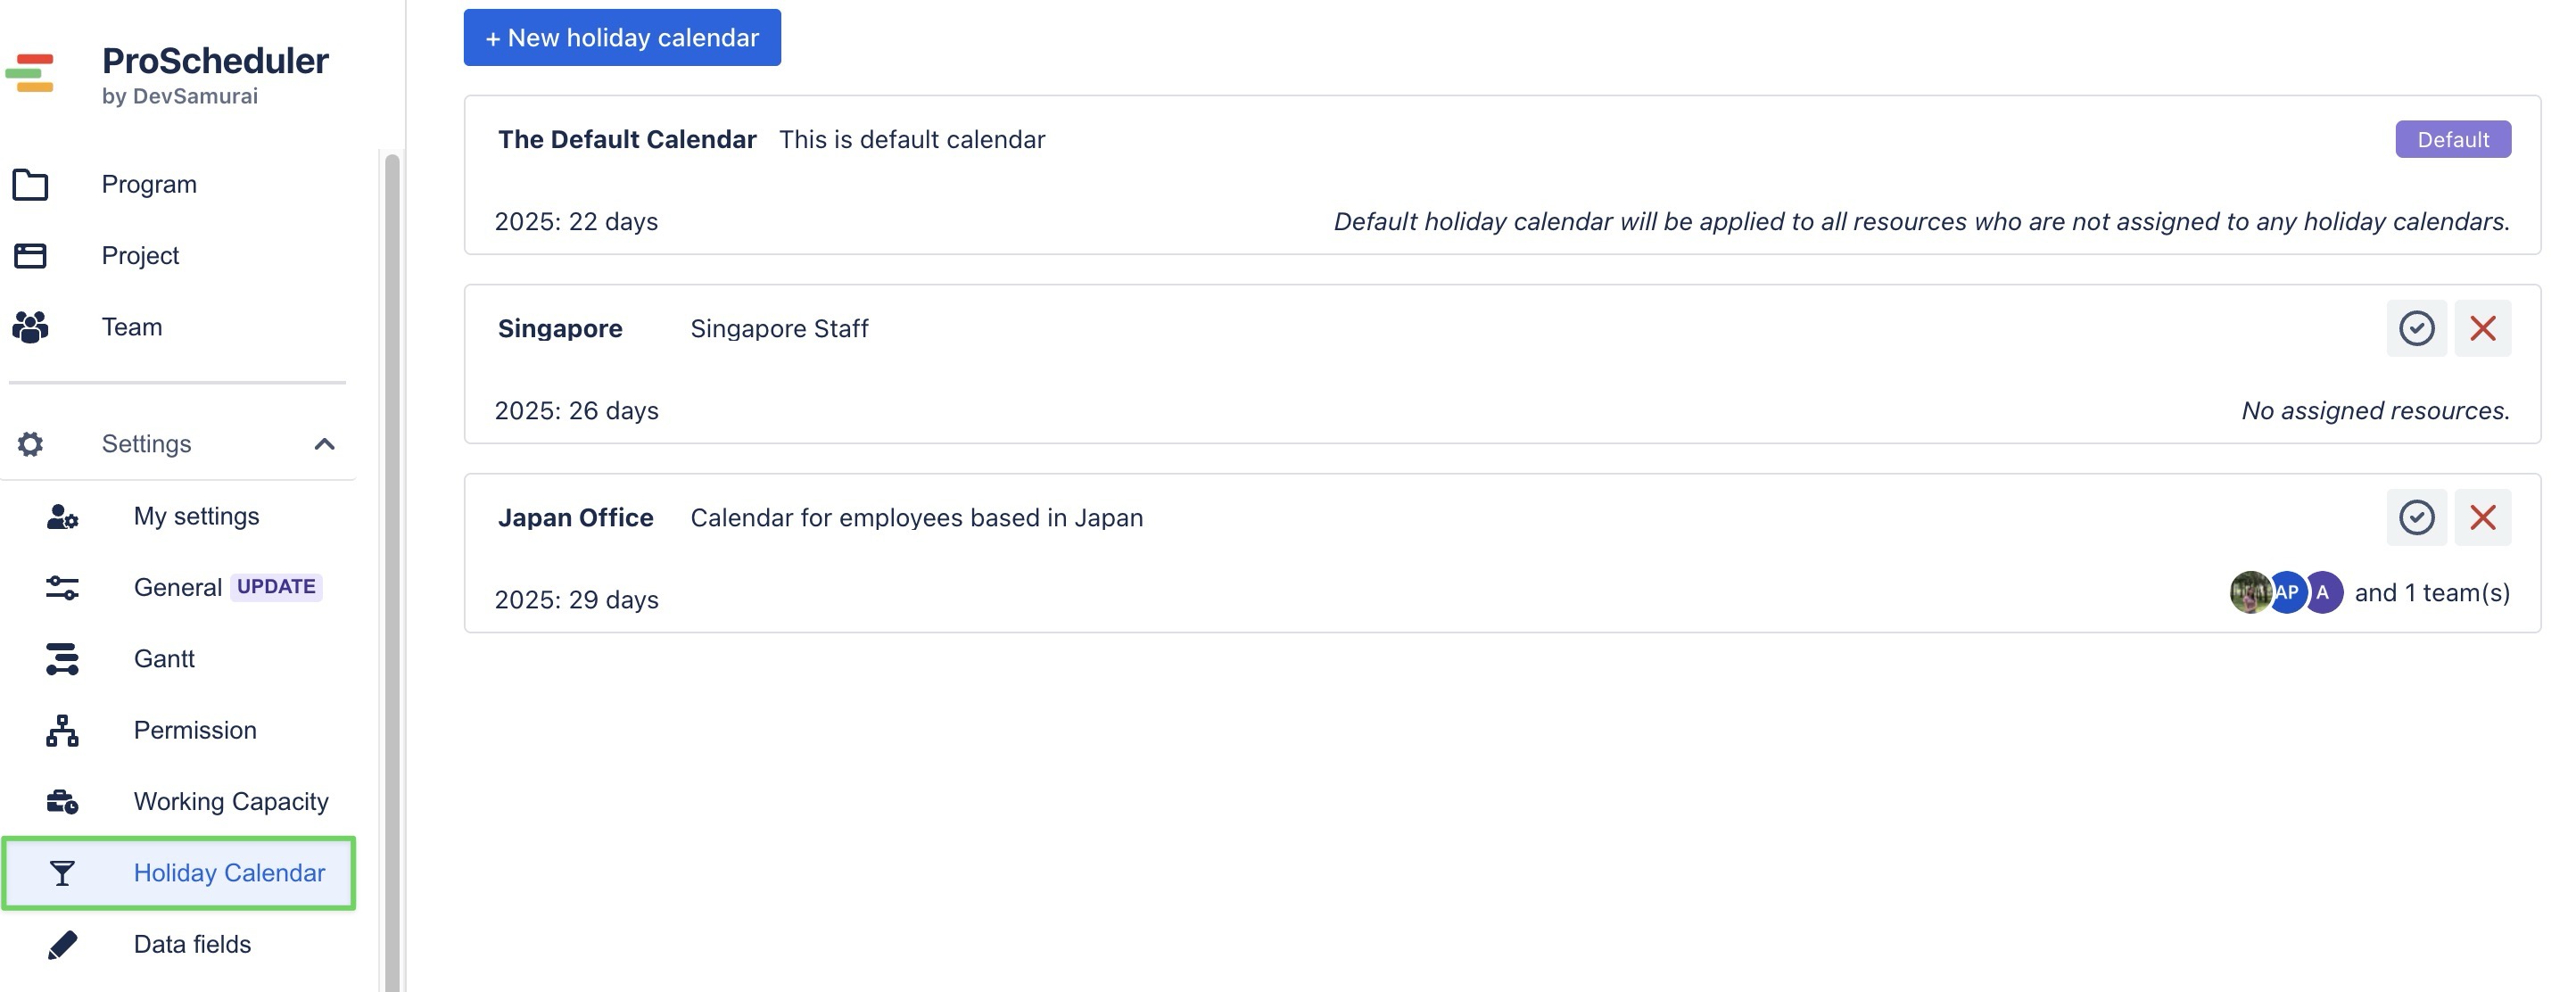Click the sidebar vertical scrollbar
Screen dimensions: 2576x992
click(x=392, y=570)
